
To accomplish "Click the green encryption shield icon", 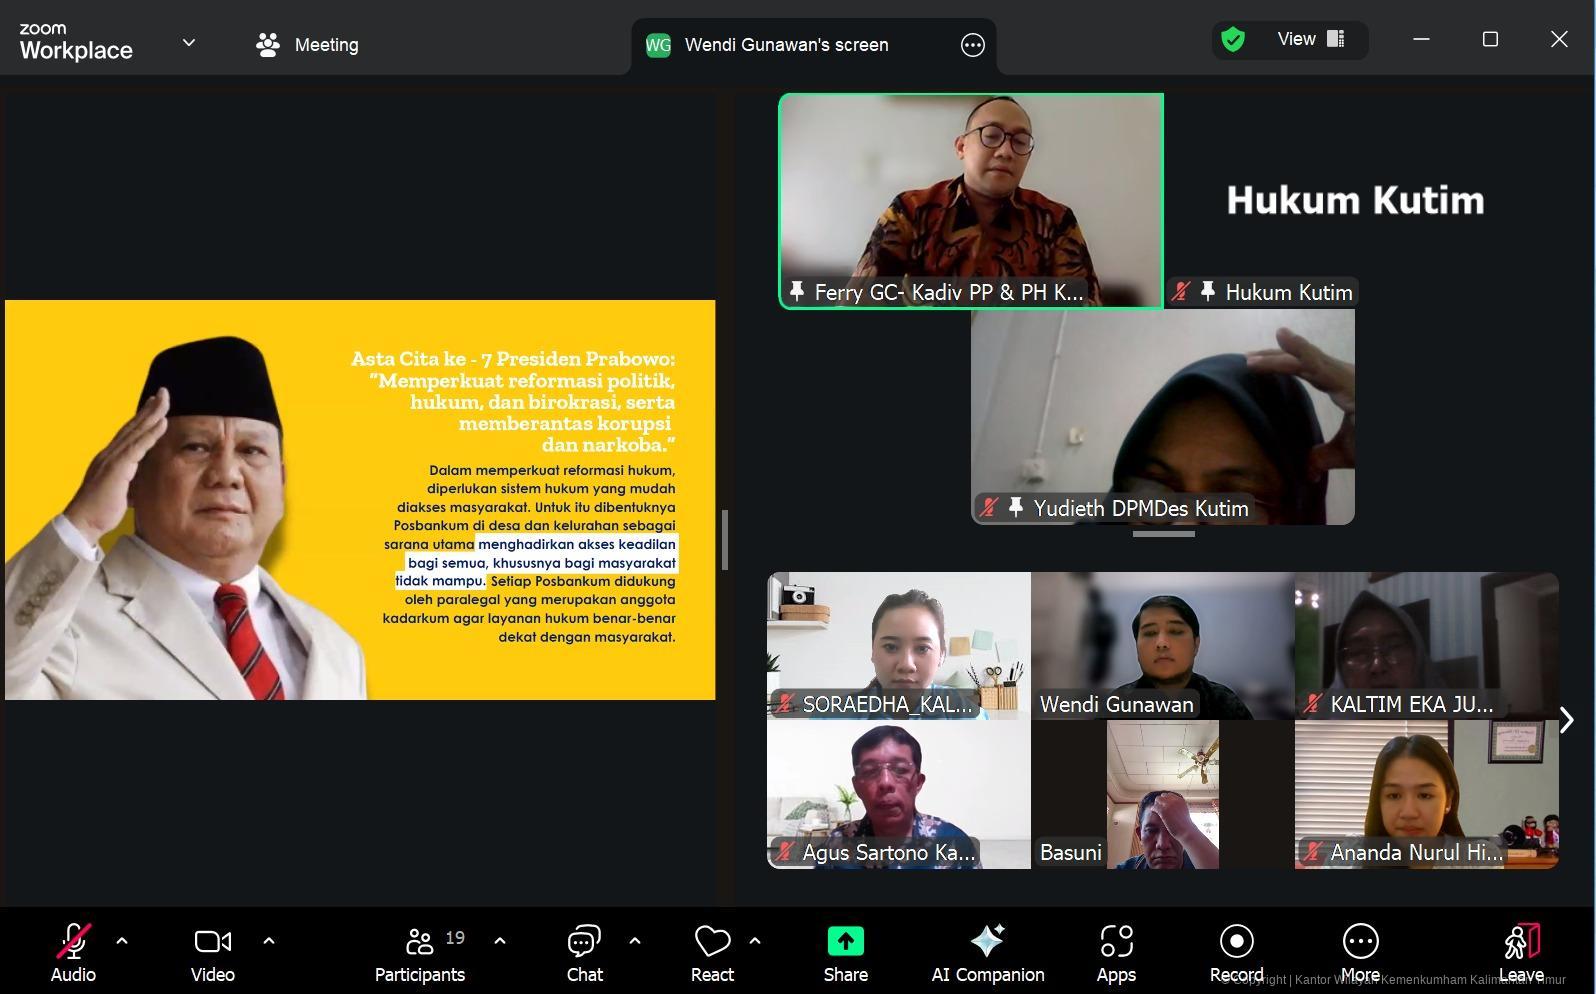I will [x=1233, y=40].
